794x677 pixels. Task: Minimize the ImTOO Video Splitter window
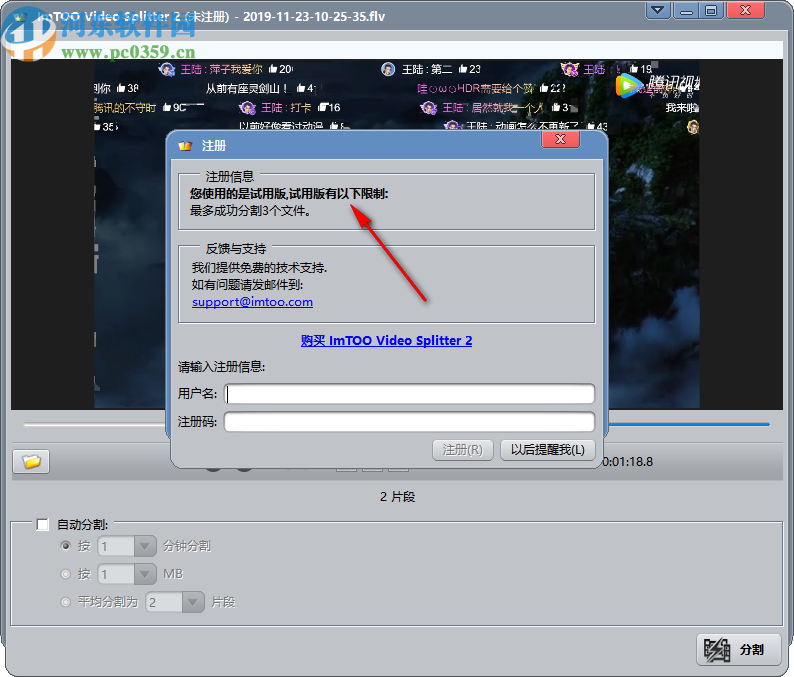pos(686,11)
